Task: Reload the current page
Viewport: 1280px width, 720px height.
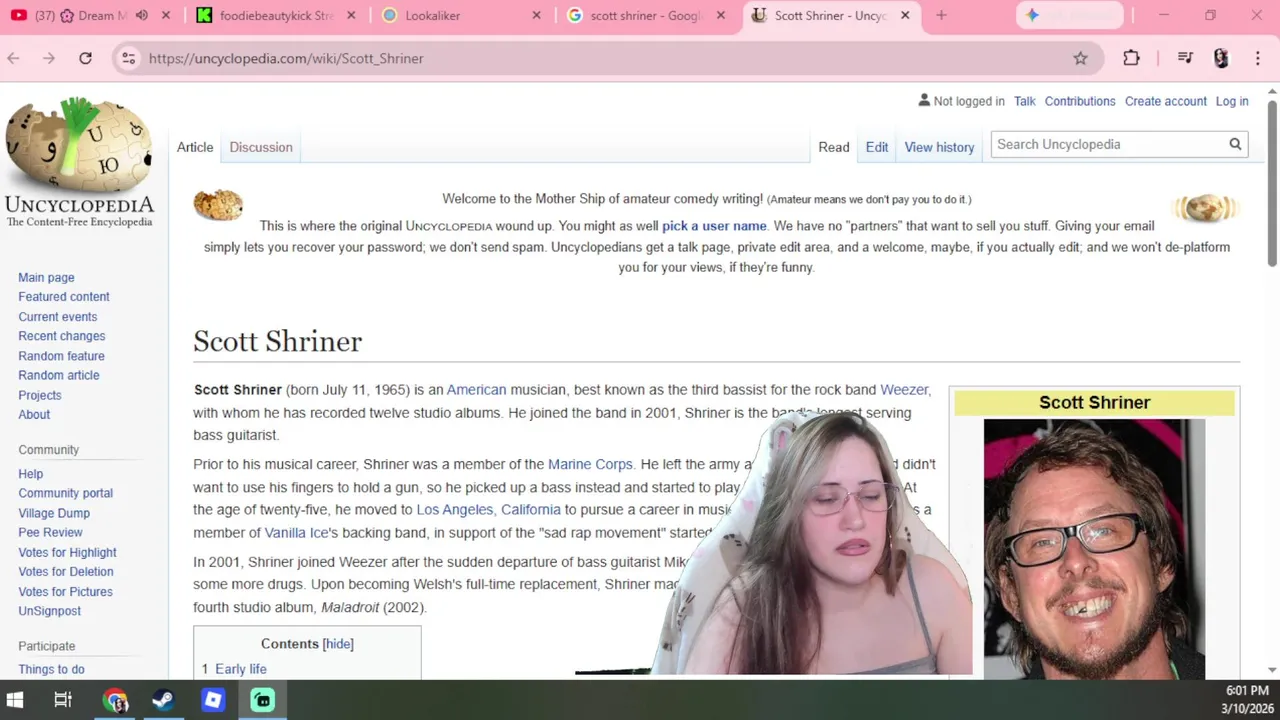Action: pos(85,58)
